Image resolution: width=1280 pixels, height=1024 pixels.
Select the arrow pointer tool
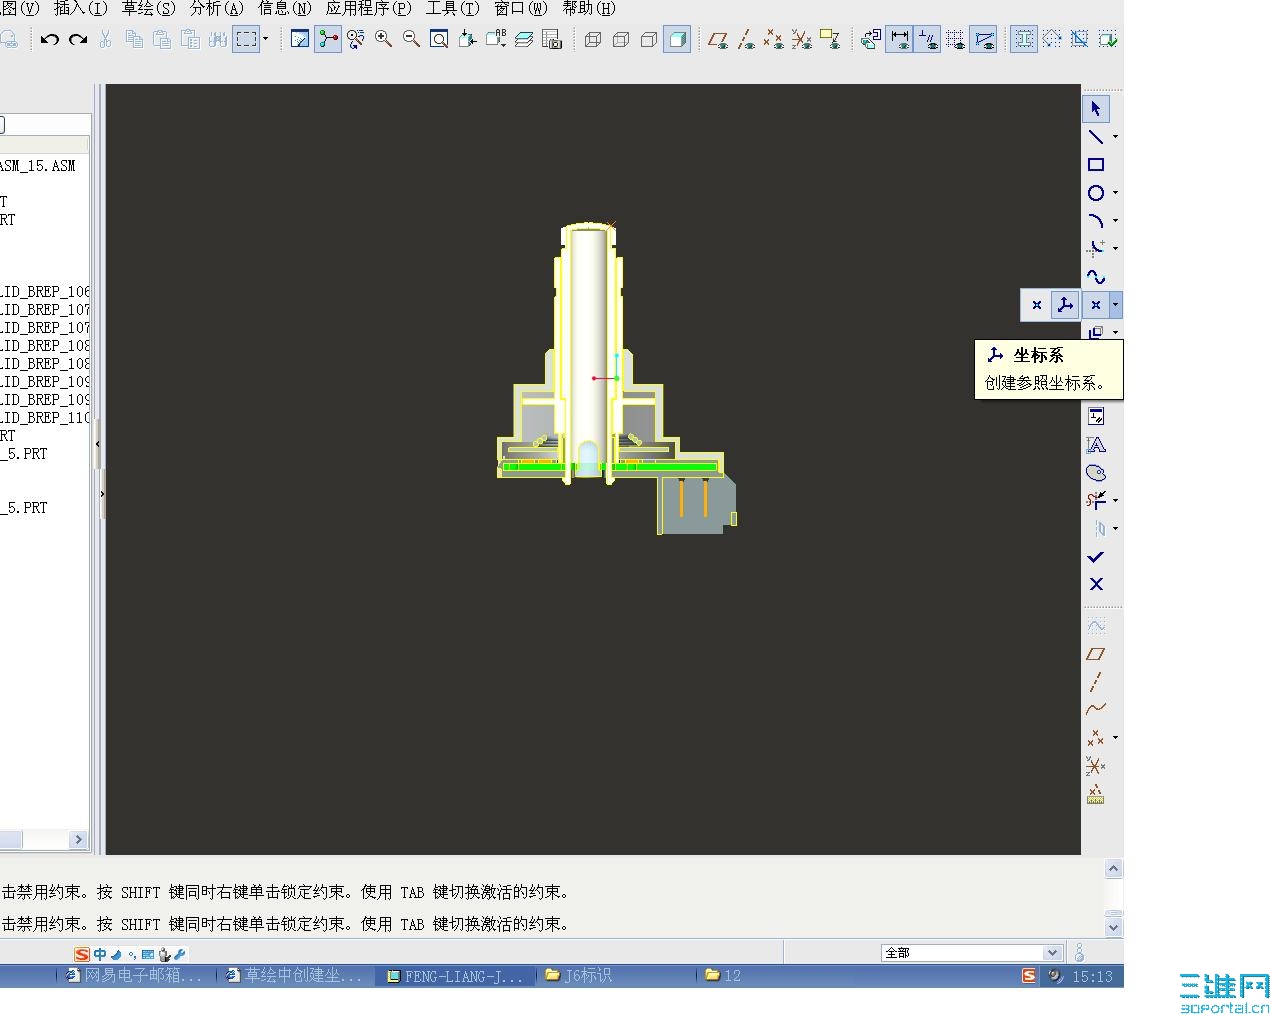point(1096,108)
